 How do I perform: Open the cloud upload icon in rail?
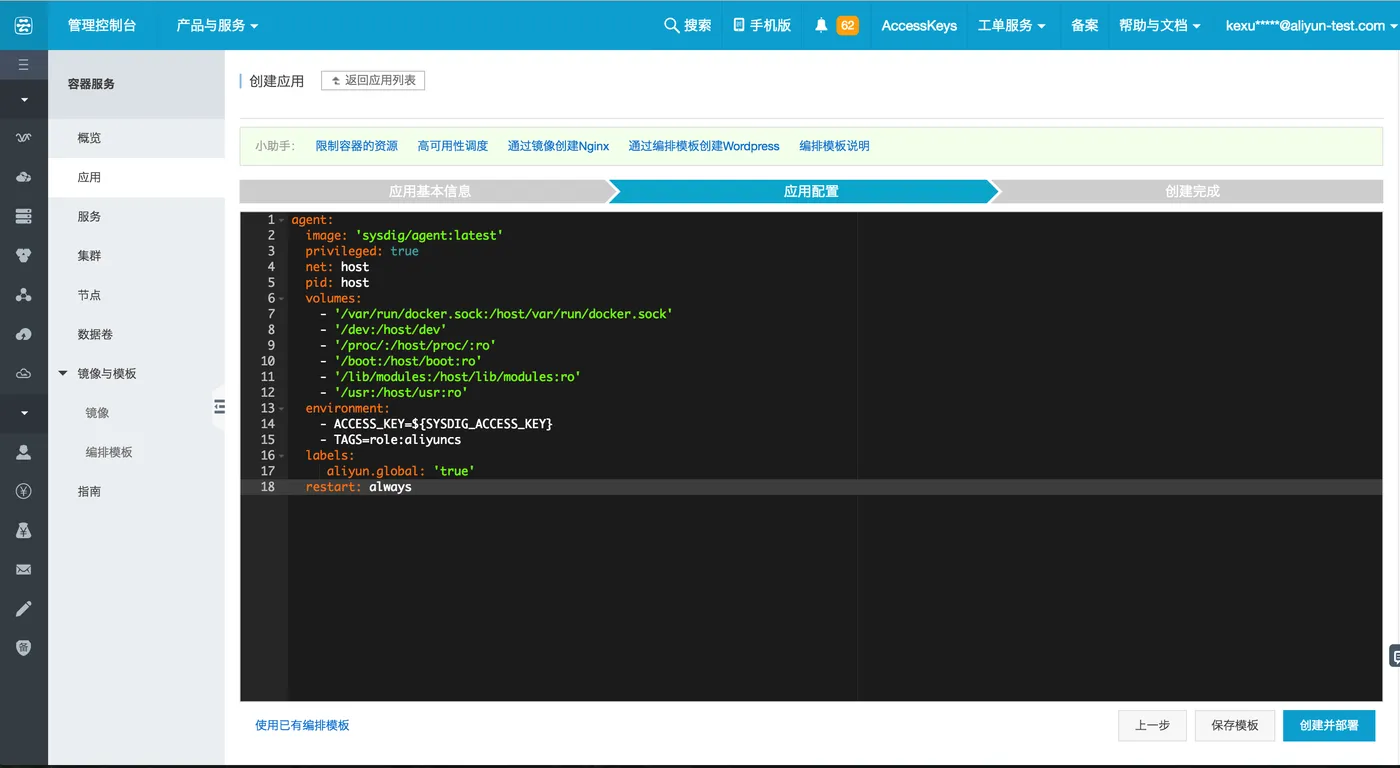click(24, 334)
